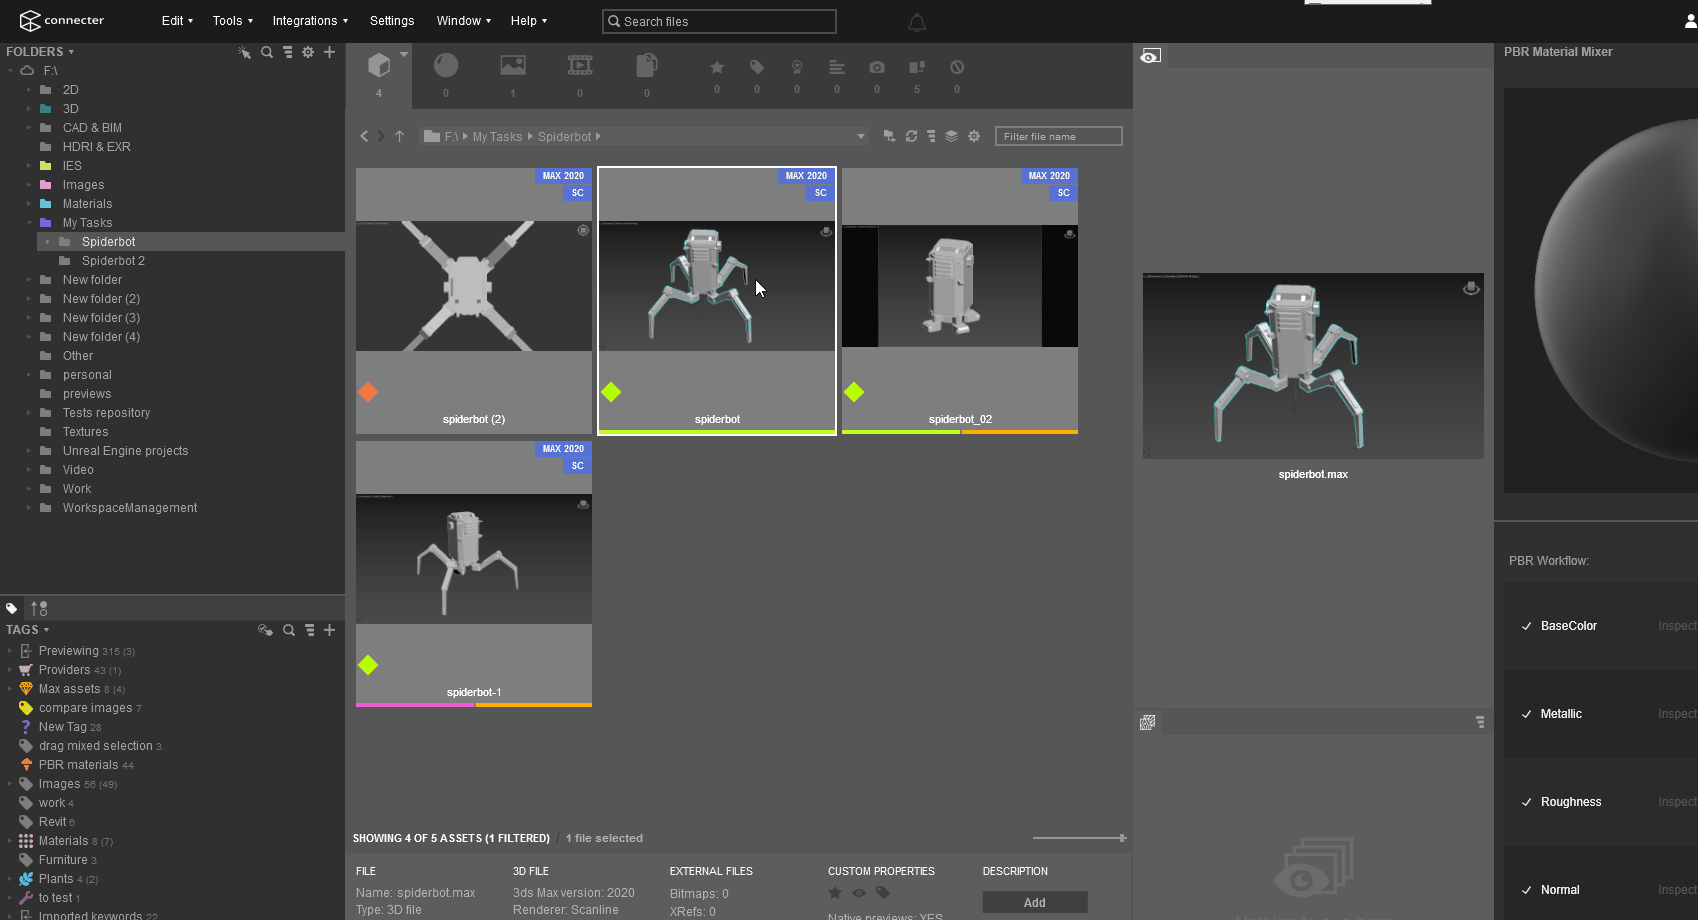This screenshot has width=1698, height=920.
Task: Inspect the BaseColor map
Action: [x=1677, y=626]
